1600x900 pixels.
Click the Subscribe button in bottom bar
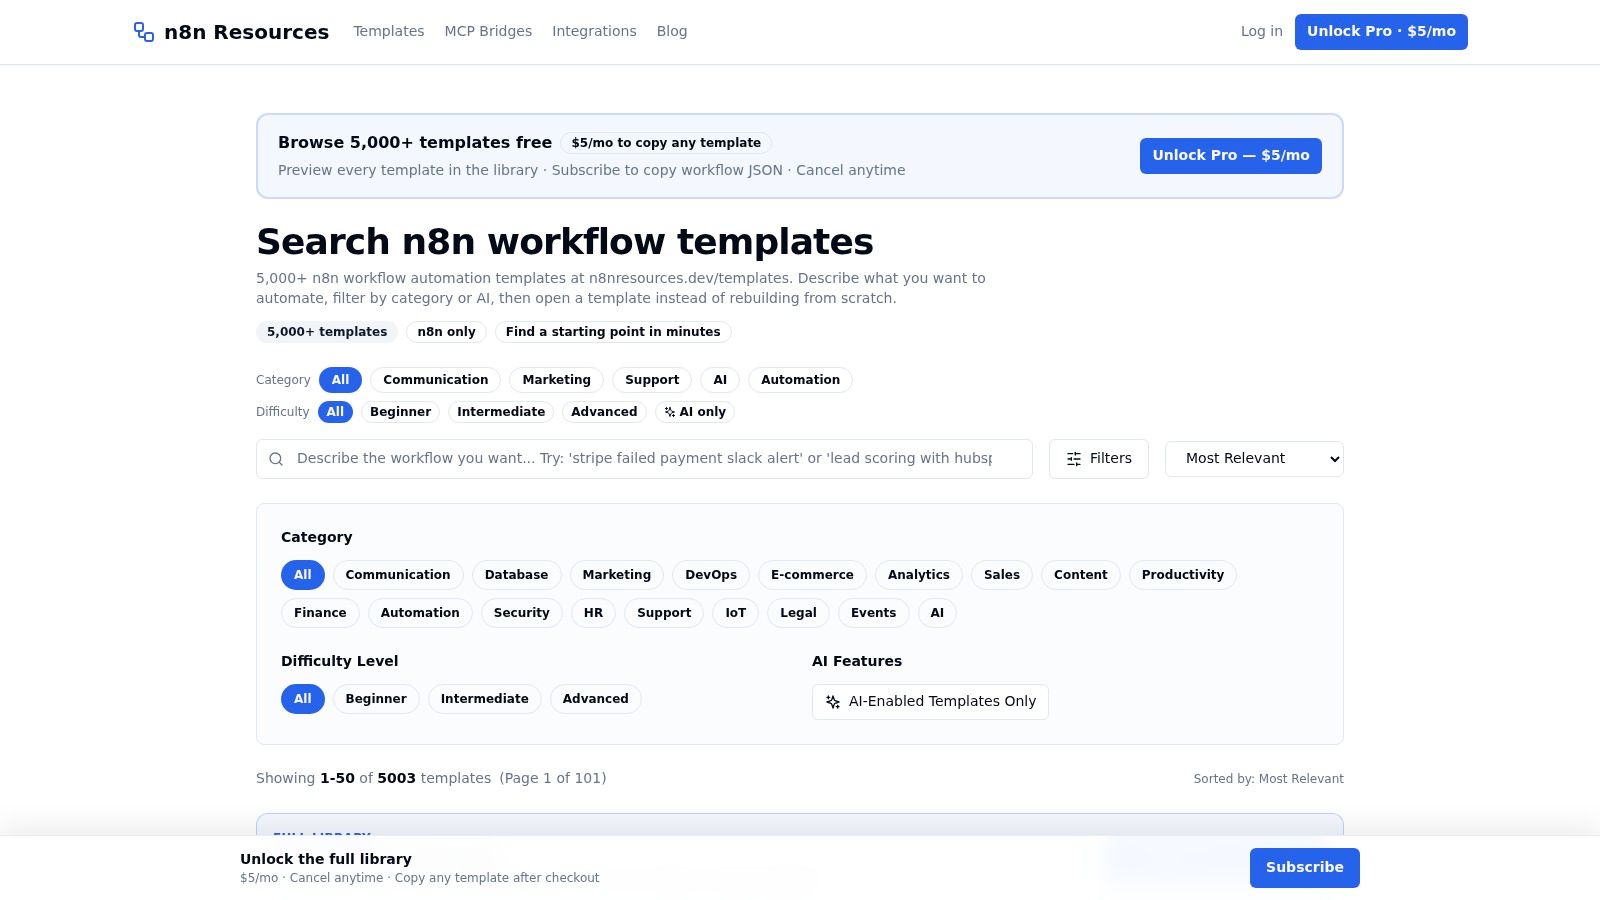[1304, 868]
